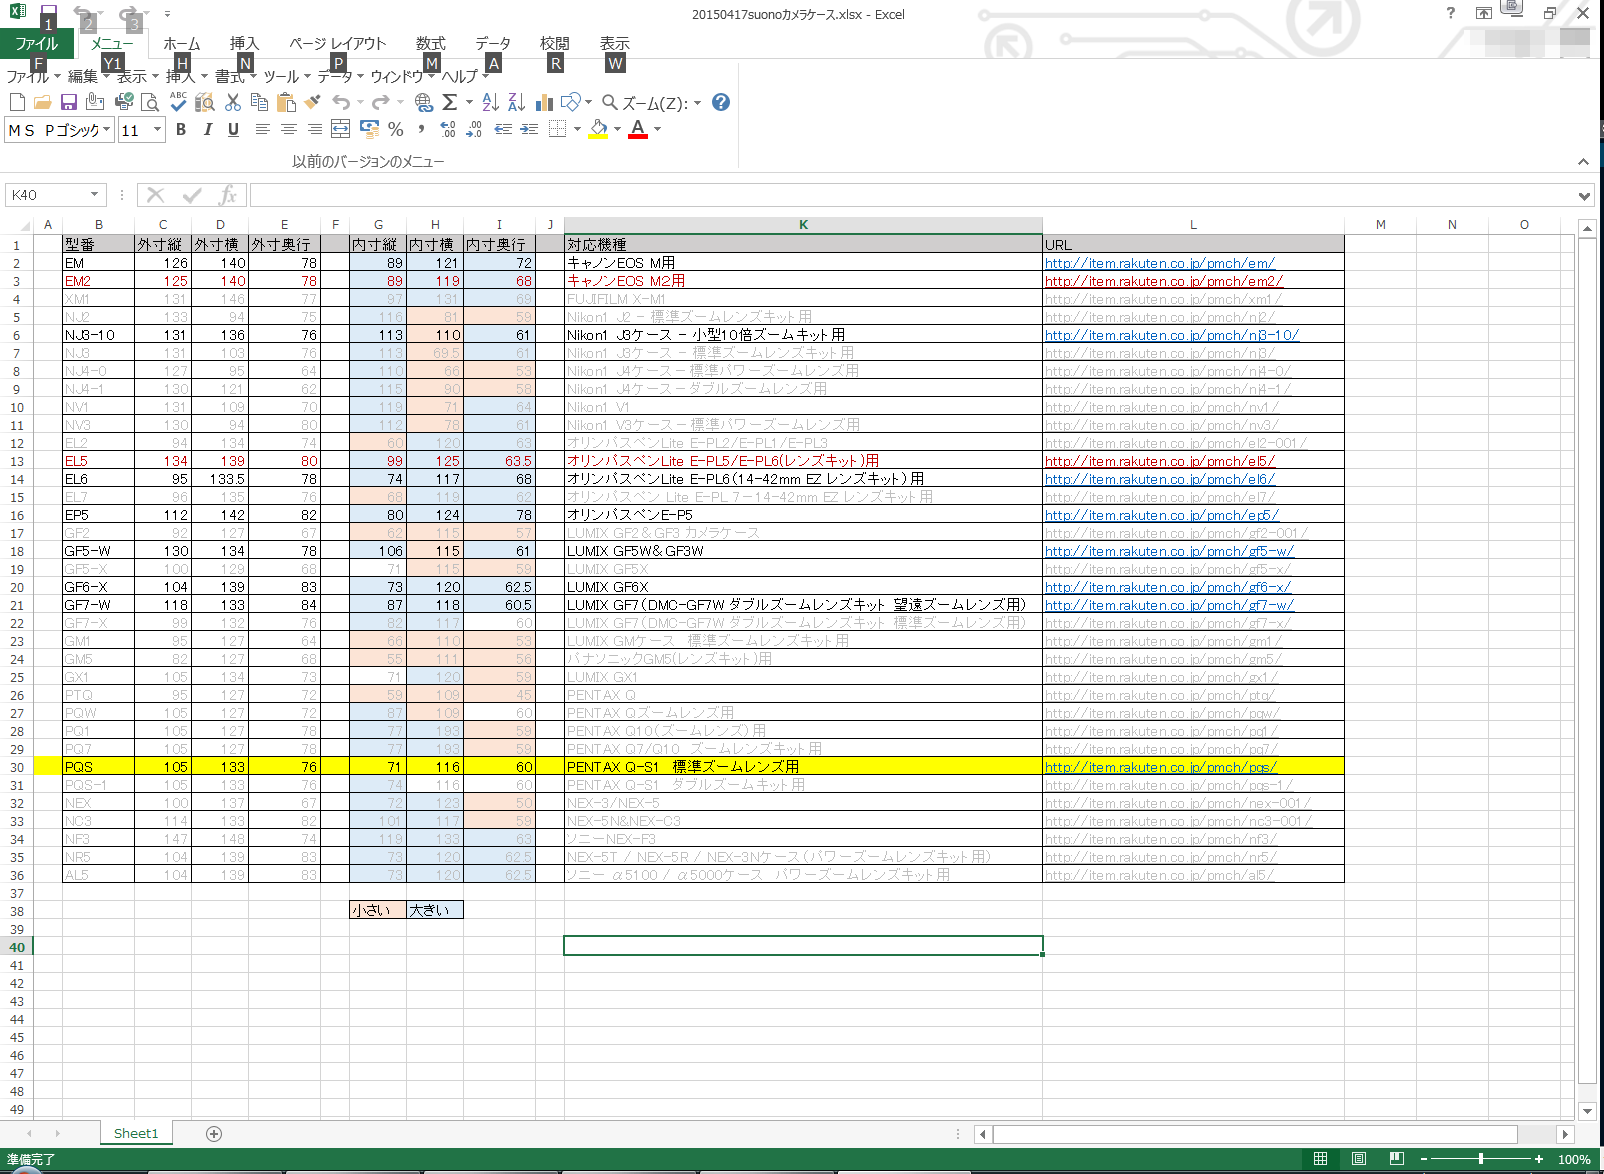Apply comma style format

click(x=422, y=129)
